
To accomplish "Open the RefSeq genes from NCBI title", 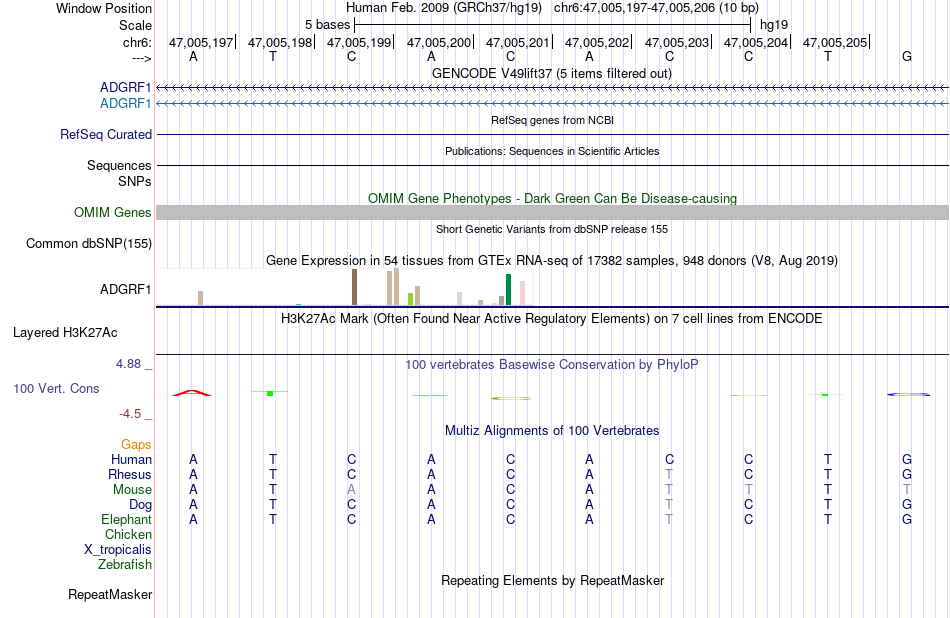I will point(552,120).
